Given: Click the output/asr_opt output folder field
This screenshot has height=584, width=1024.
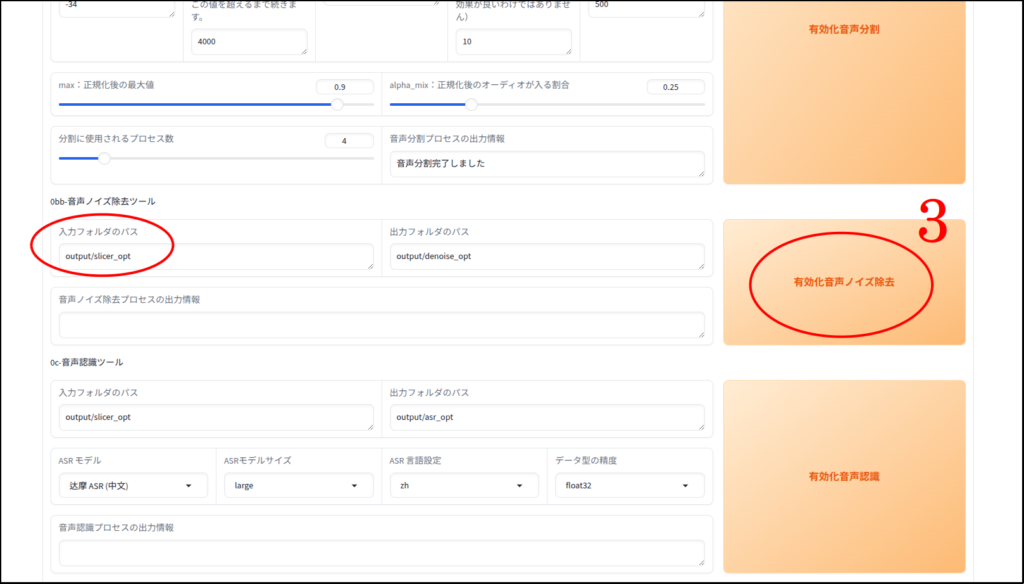Looking at the screenshot, I should [546, 418].
